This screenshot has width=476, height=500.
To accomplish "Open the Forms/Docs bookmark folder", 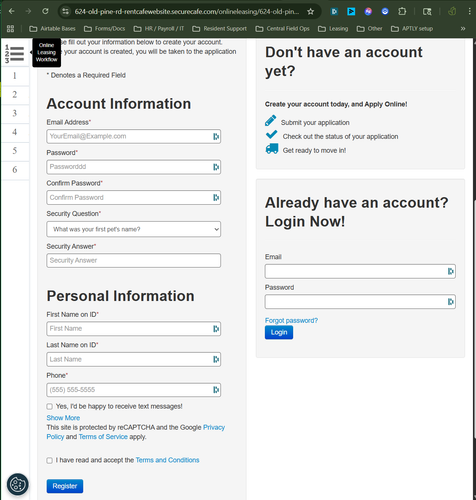I will [104, 29].
